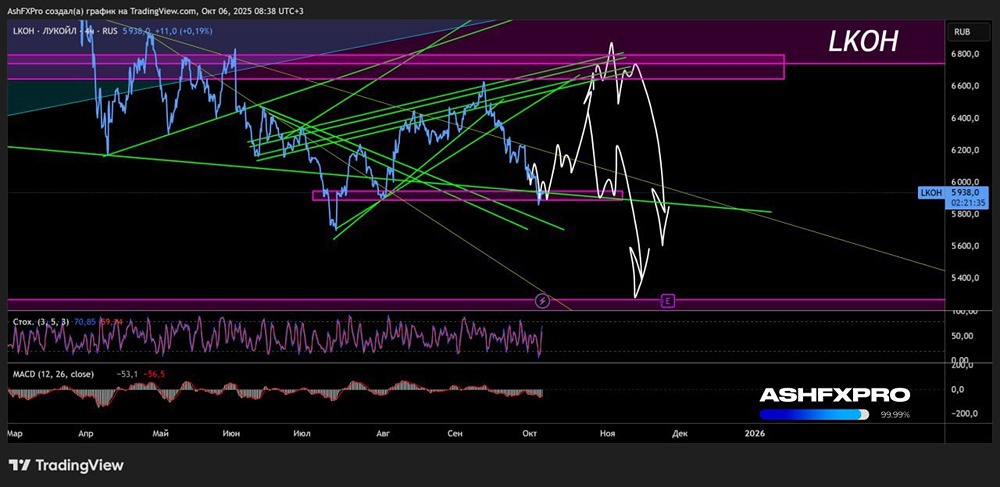Click the +11,0 (+0,19%) price change value
Viewport: 1000px width, 487px height.
[184, 31]
